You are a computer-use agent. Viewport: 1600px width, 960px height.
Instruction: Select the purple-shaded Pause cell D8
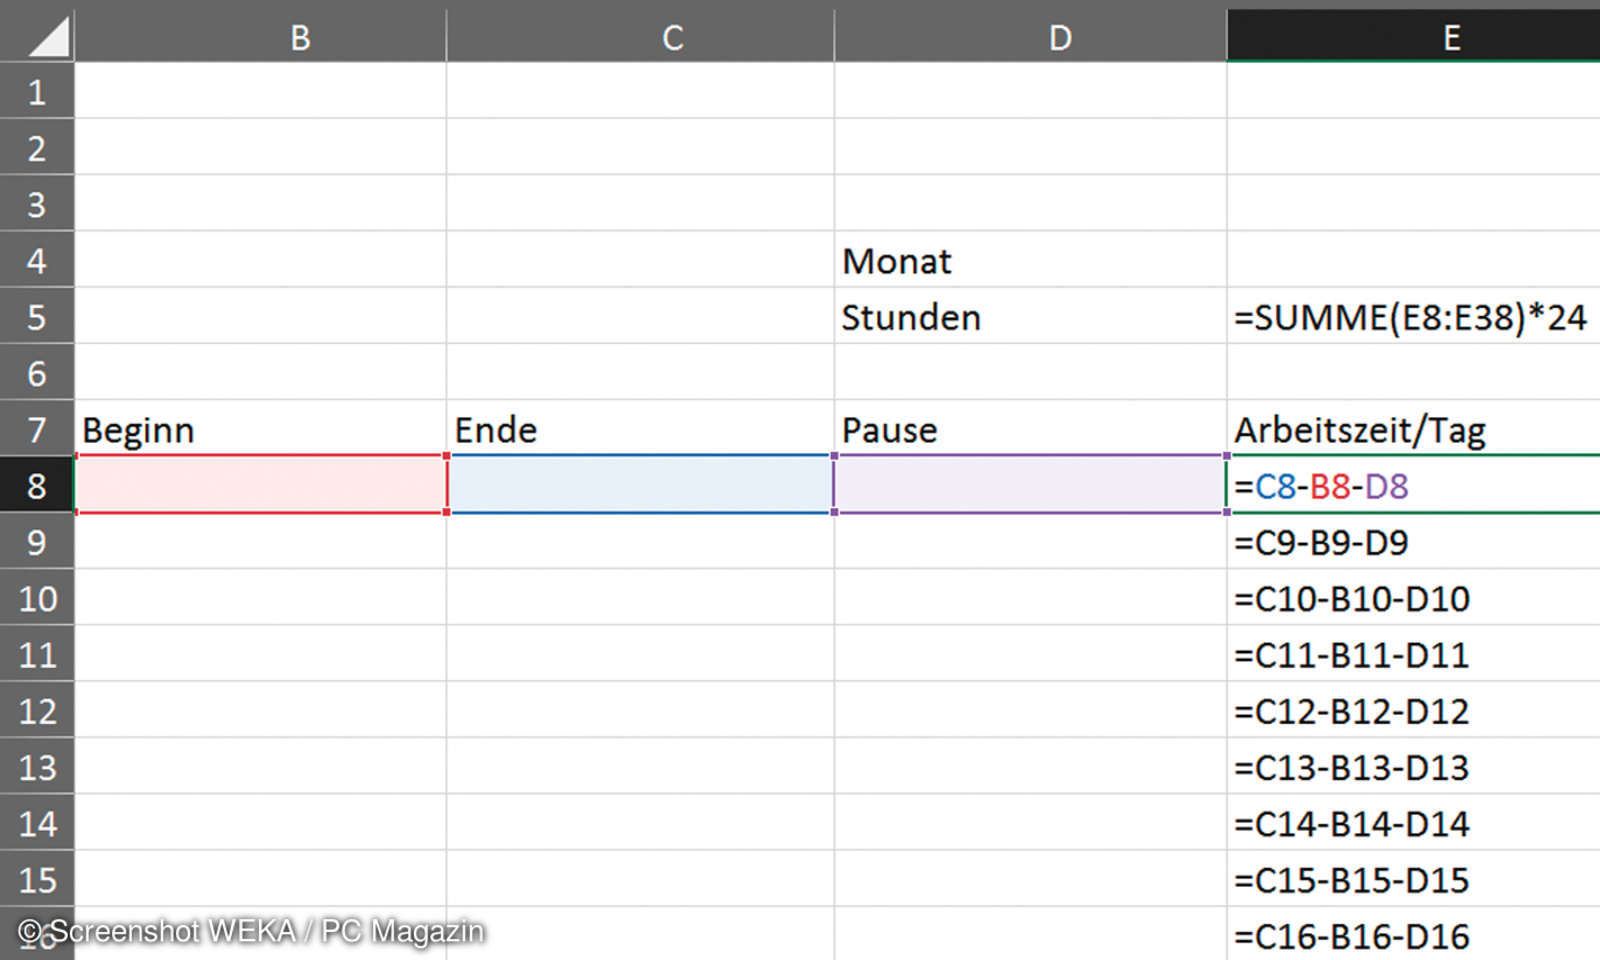[1030, 486]
